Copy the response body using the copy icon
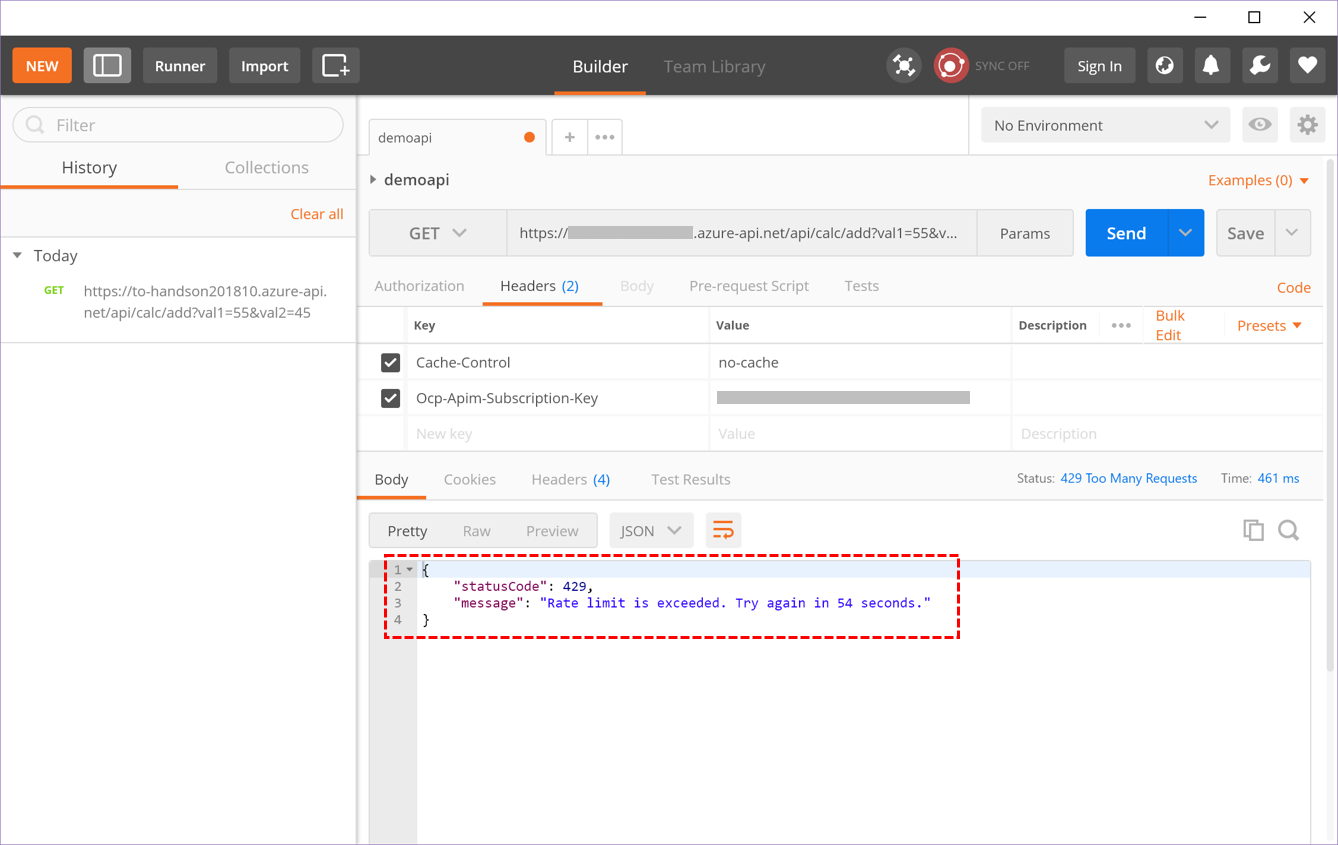1338x845 pixels. [x=1253, y=530]
